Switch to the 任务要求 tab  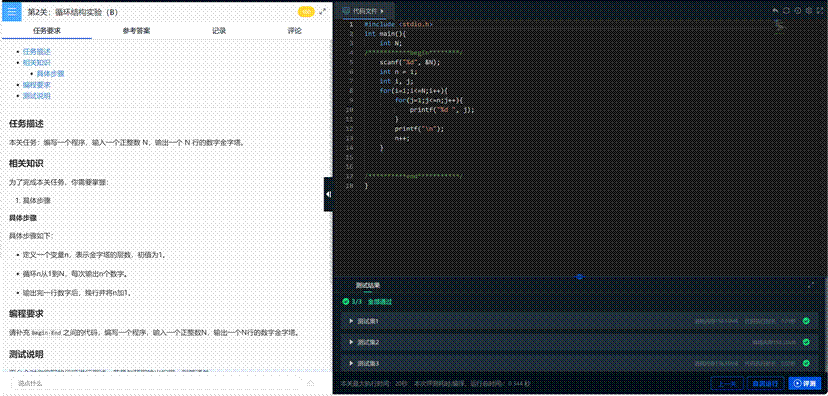pyautogui.click(x=46, y=31)
